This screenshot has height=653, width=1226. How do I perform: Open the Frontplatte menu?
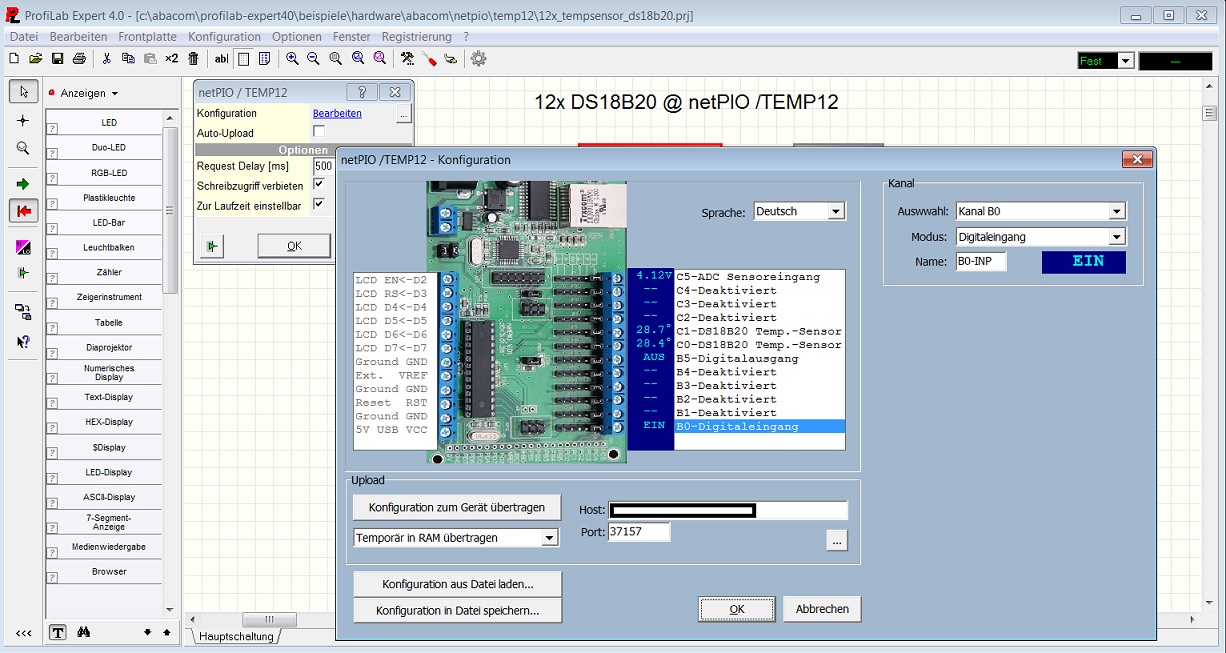click(x=147, y=36)
